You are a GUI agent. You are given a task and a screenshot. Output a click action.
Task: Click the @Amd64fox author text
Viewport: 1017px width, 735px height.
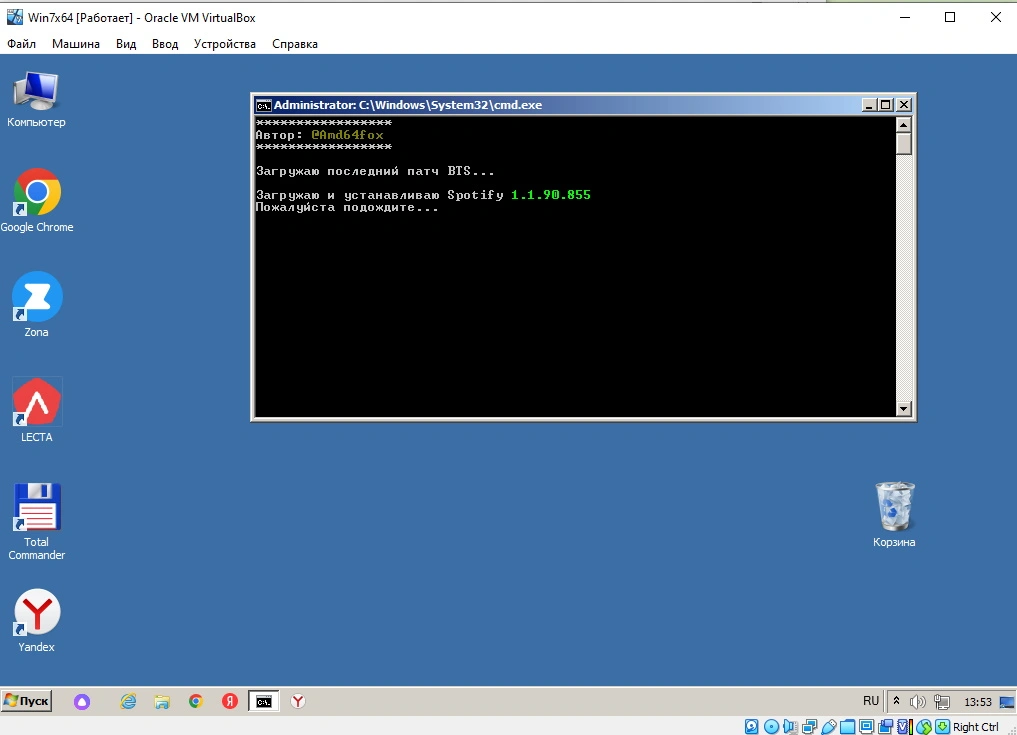pyautogui.click(x=347, y=135)
